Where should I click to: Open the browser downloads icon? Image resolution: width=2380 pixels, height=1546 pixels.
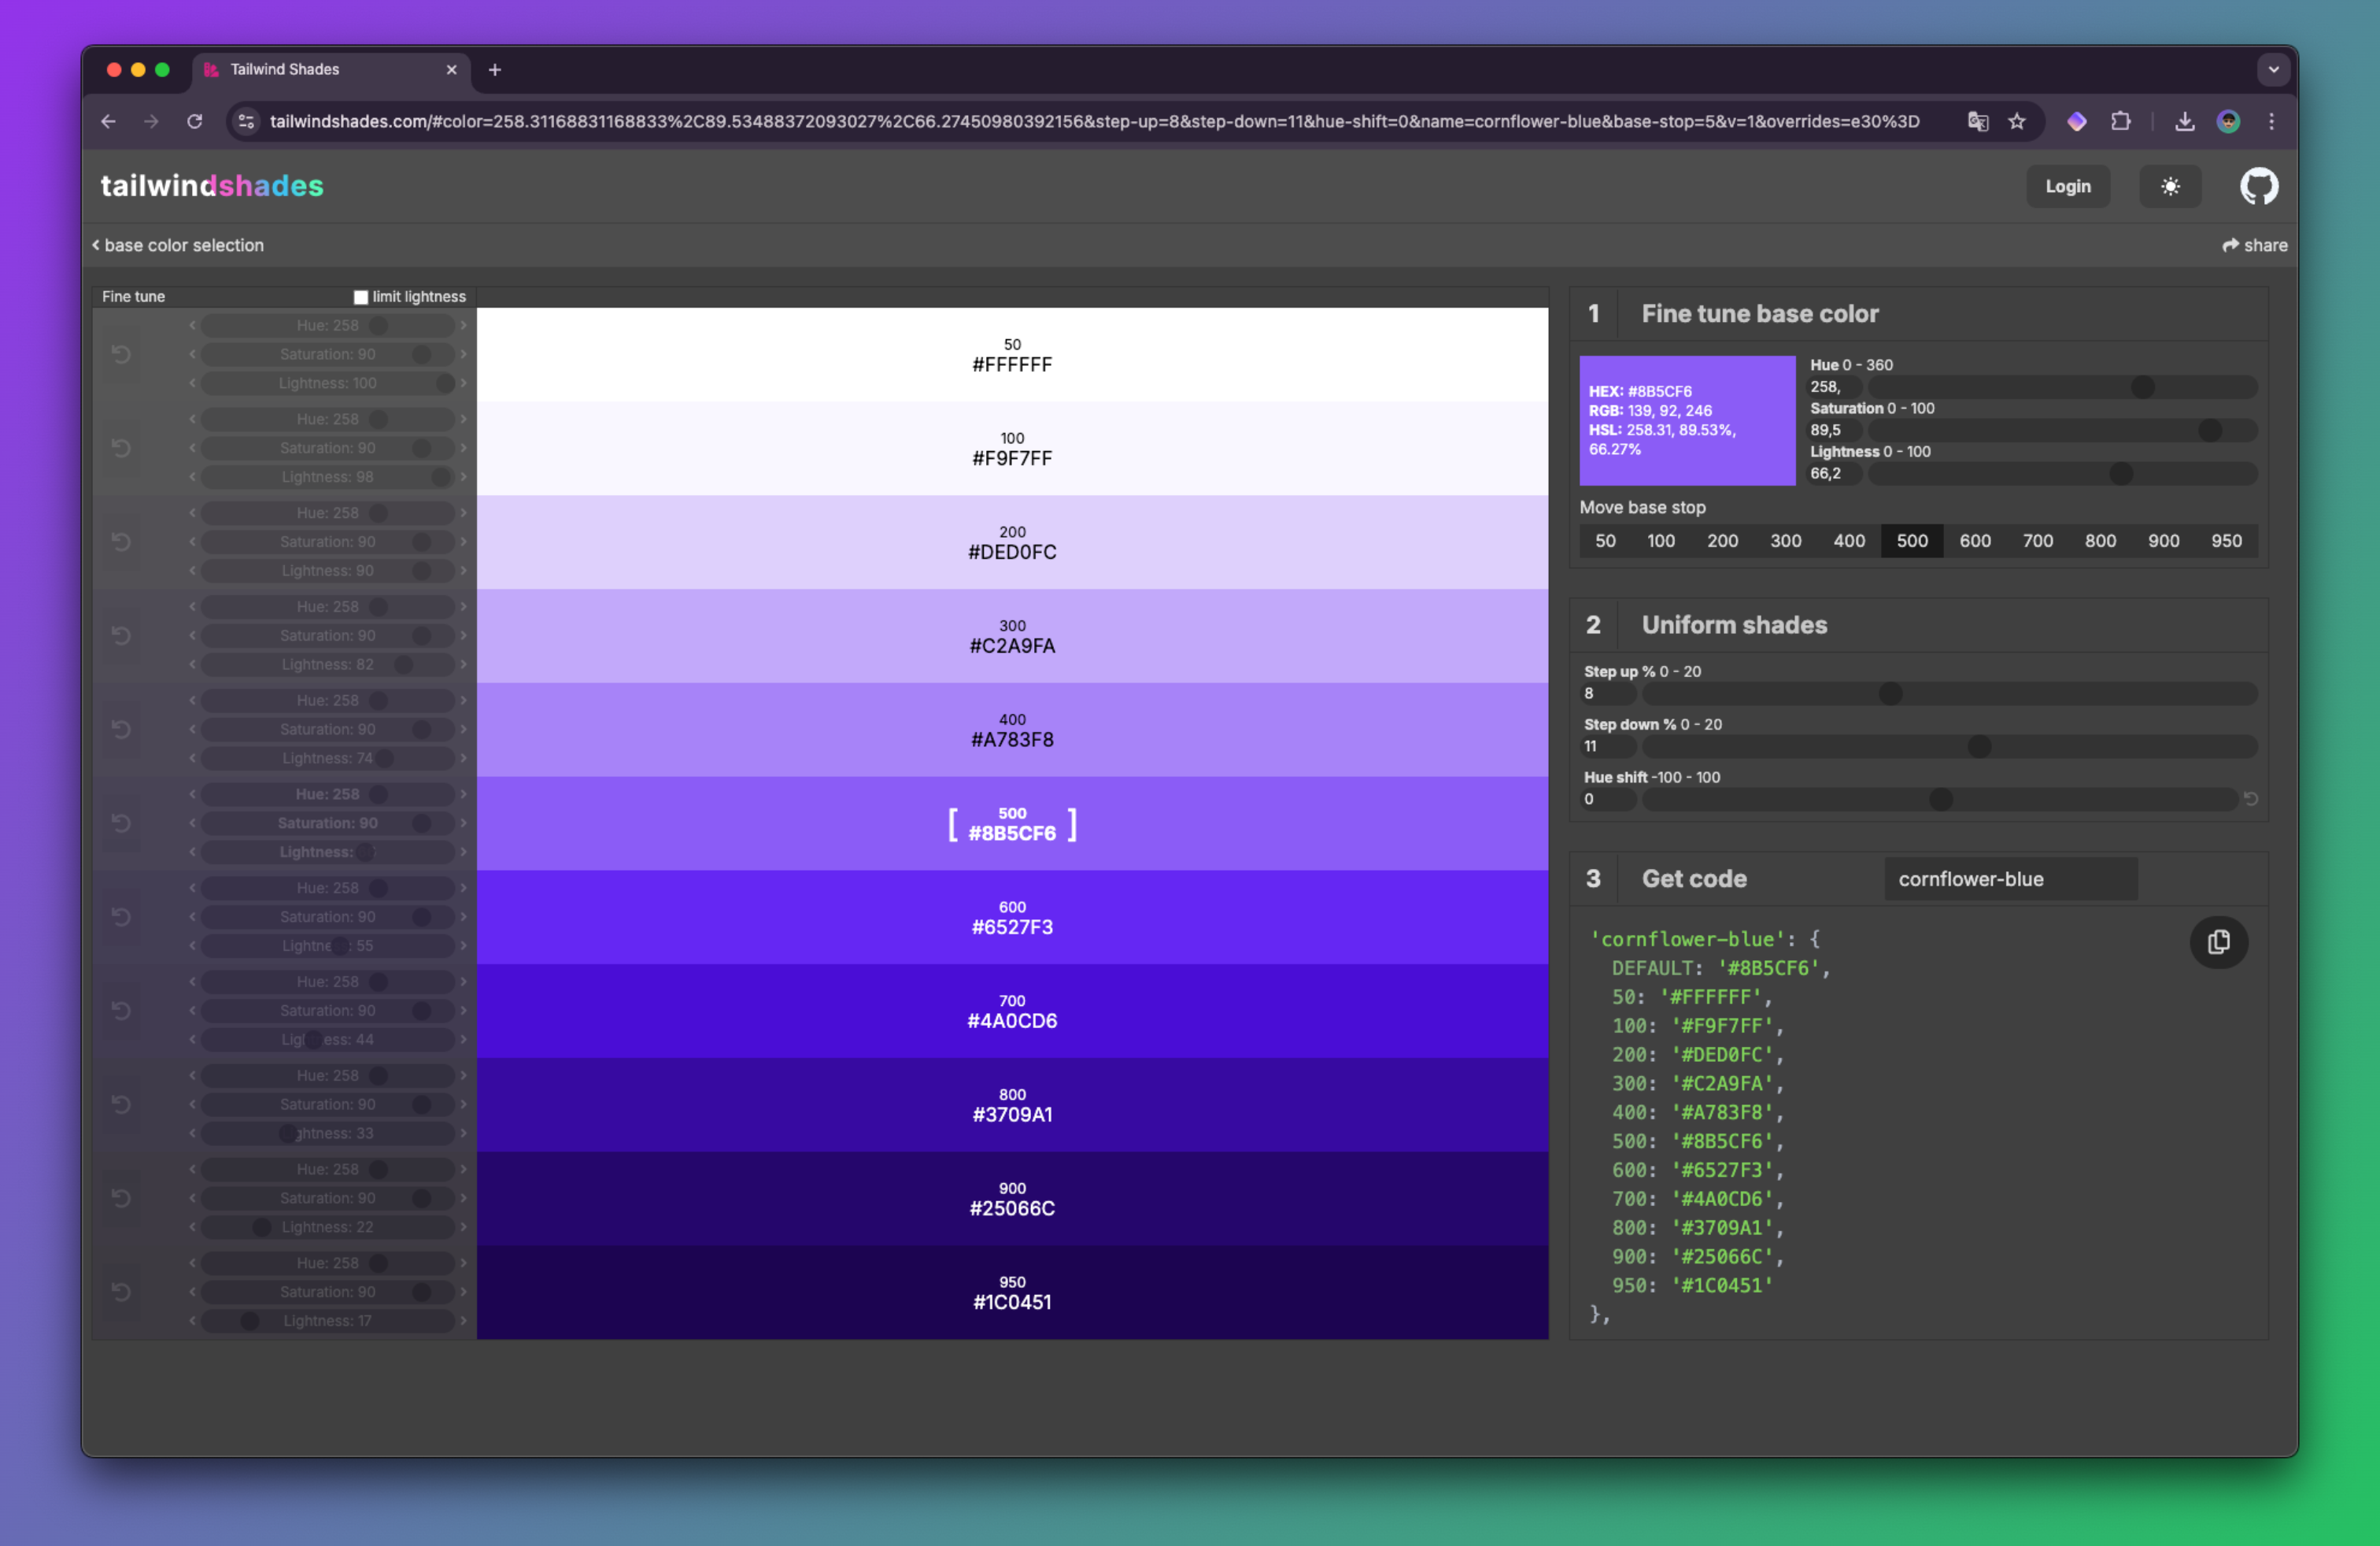(x=2184, y=121)
